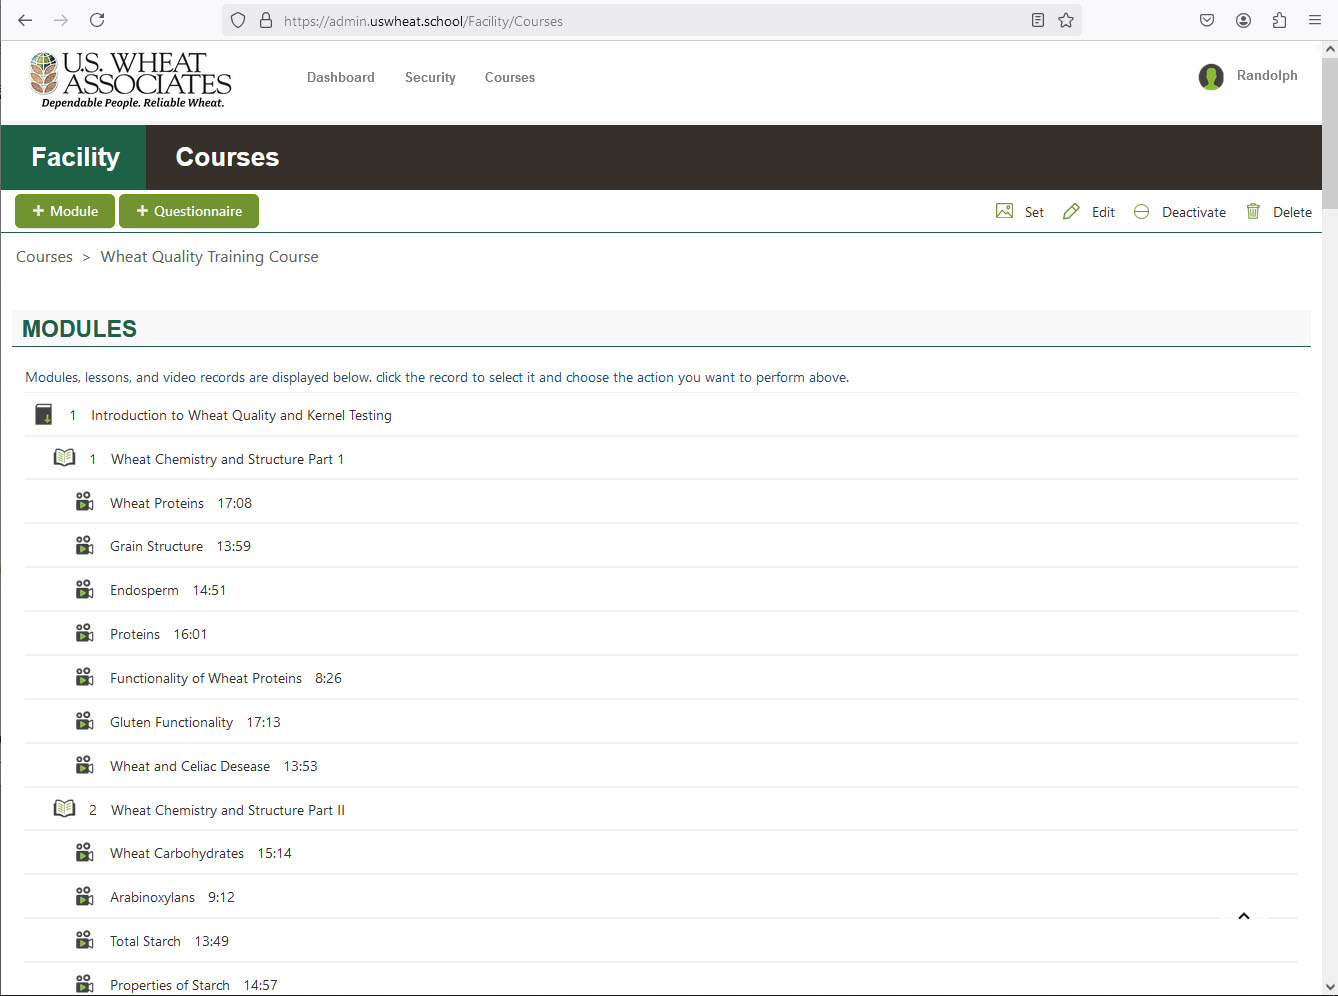
Task: Open the Dashboard menu item
Action: [341, 77]
